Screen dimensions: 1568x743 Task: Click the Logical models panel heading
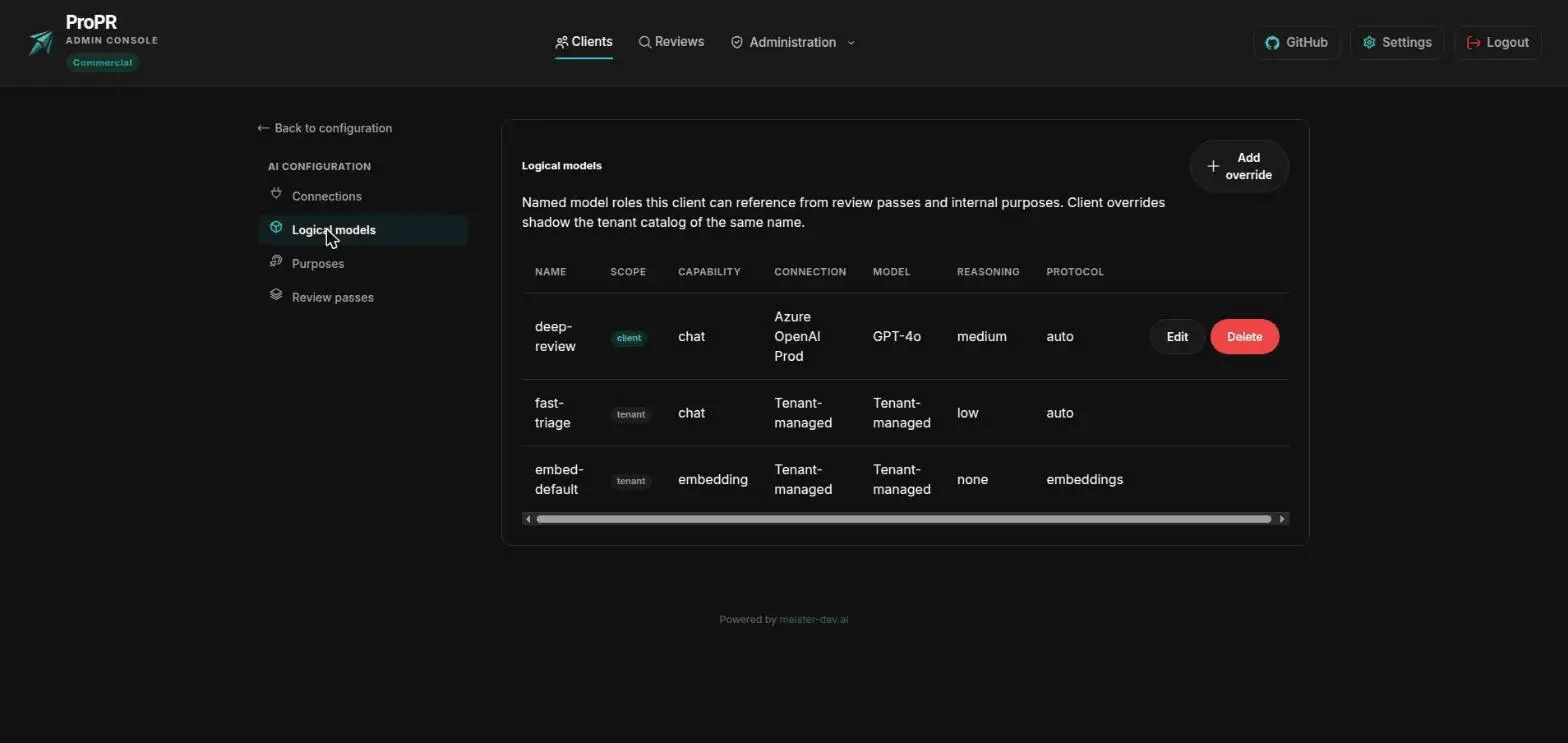[x=562, y=166]
